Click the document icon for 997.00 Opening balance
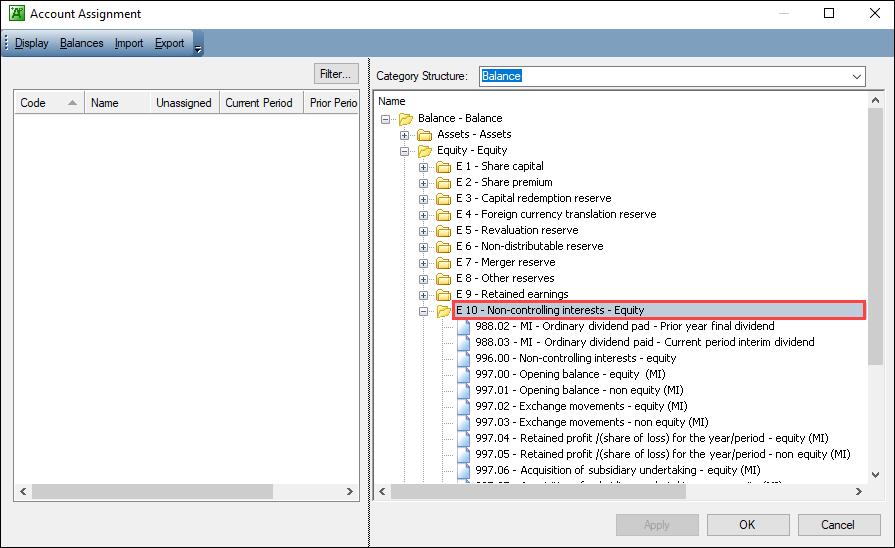Screen dimensions: 895x548 463,374
